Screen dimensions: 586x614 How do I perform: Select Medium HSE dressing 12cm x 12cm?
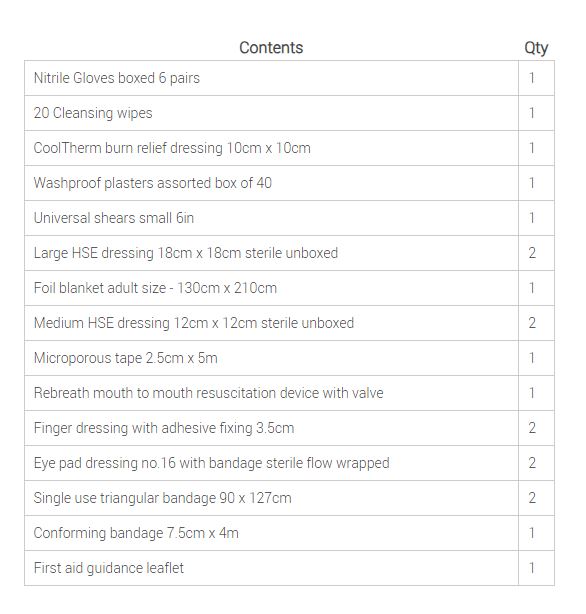point(289,323)
